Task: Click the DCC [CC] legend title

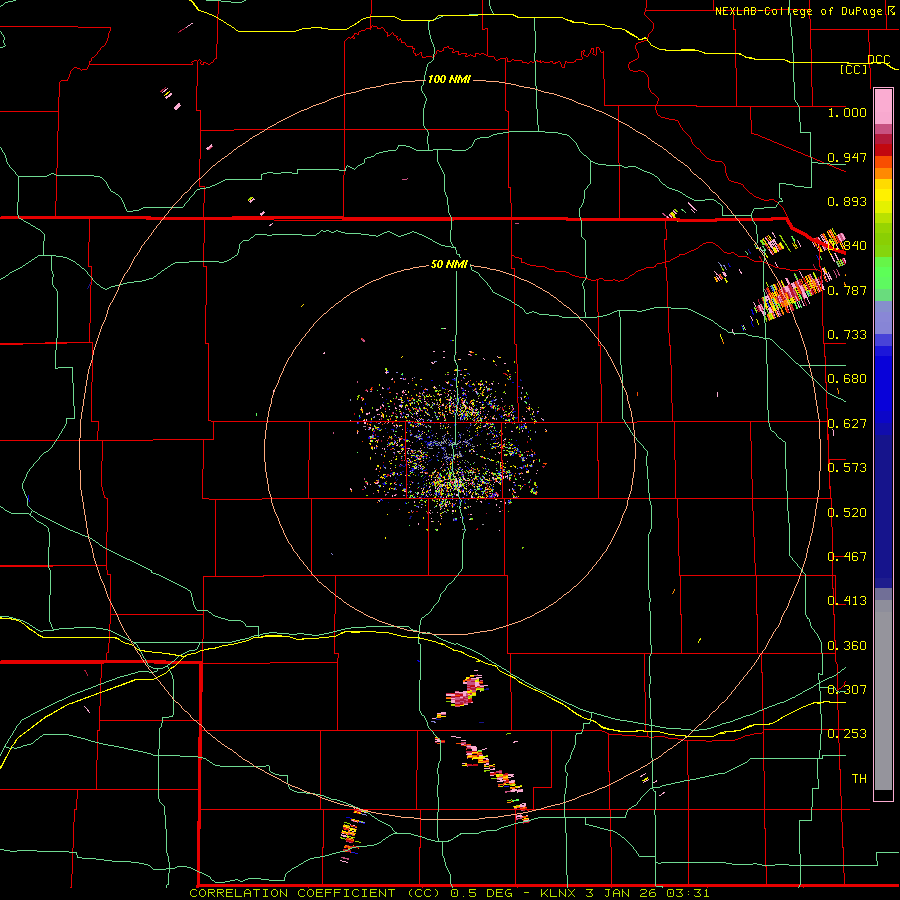Action: click(866, 64)
